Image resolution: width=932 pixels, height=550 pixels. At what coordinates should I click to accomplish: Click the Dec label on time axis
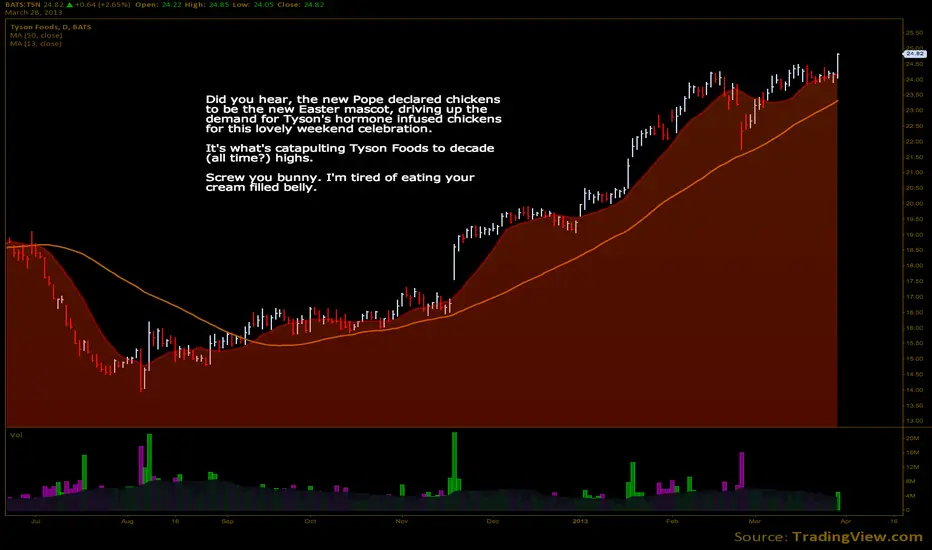pos(493,521)
